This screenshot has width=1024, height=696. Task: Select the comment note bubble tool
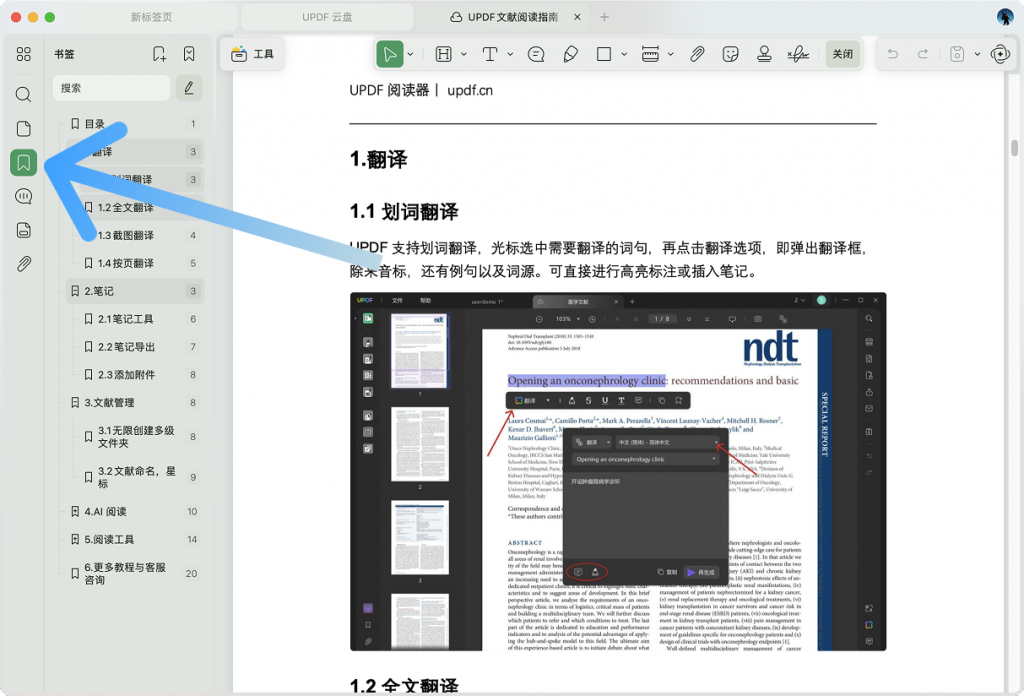click(536, 54)
